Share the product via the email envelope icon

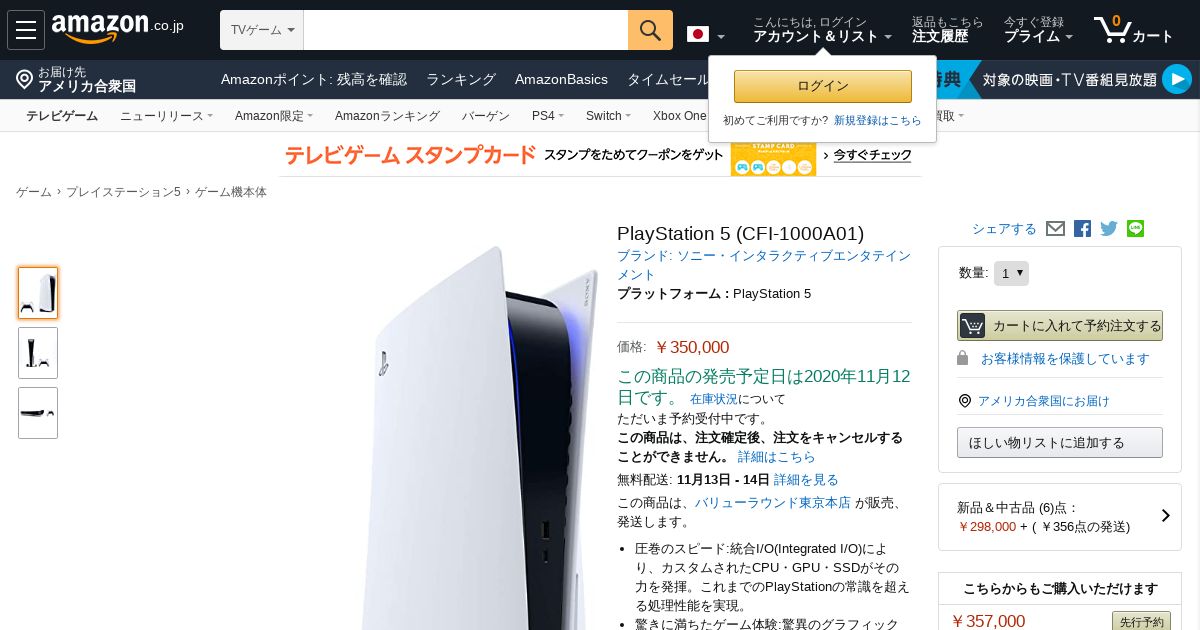coord(1055,229)
